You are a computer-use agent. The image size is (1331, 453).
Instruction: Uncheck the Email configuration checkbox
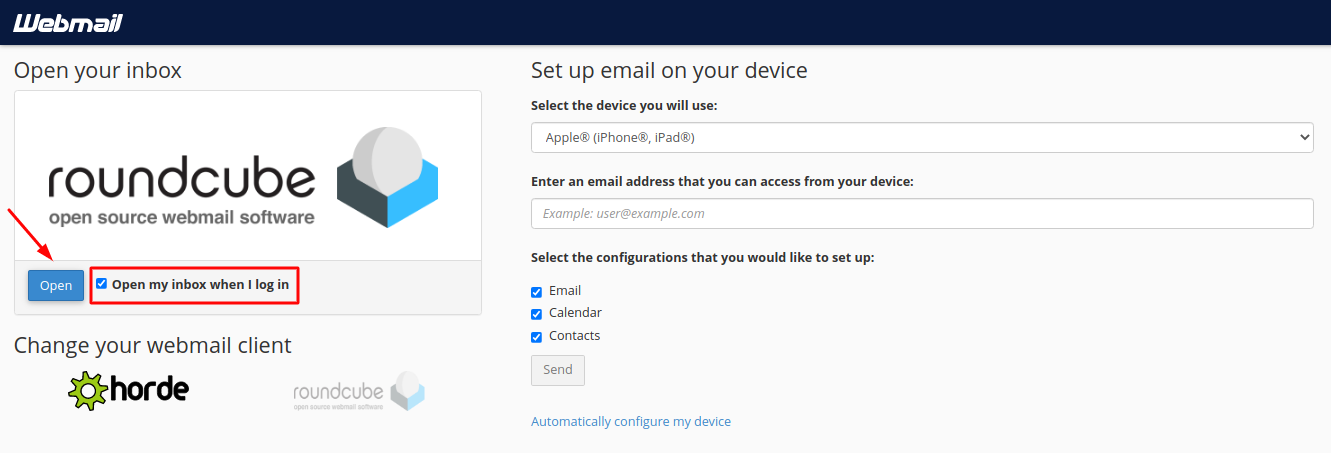(x=537, y=292)
